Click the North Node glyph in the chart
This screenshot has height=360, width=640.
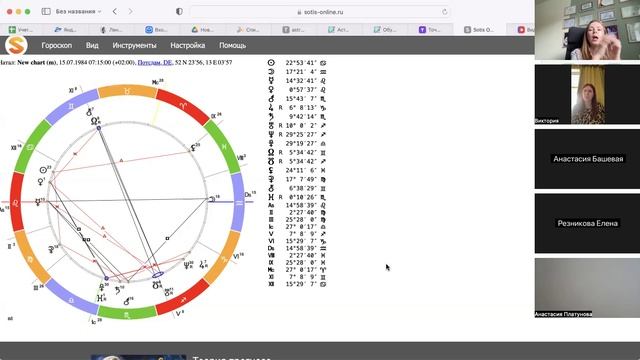point(94,121)
